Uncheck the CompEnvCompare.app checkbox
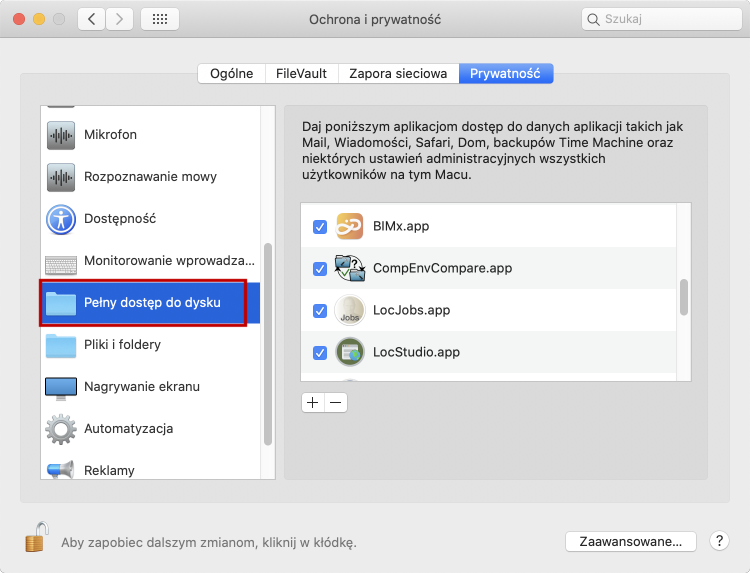Screen dimensions: 750x573 (x=320, y=268)
